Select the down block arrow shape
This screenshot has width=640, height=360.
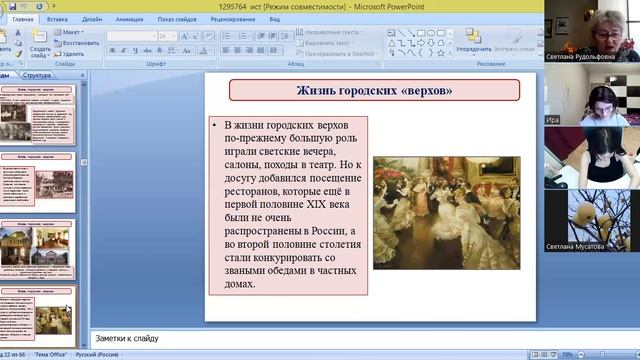[431, 43]
